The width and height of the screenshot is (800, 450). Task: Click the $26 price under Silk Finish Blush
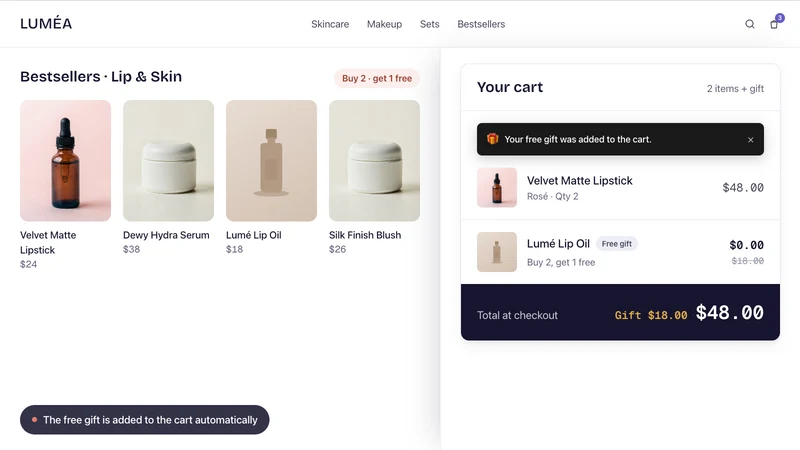[337, 249]
